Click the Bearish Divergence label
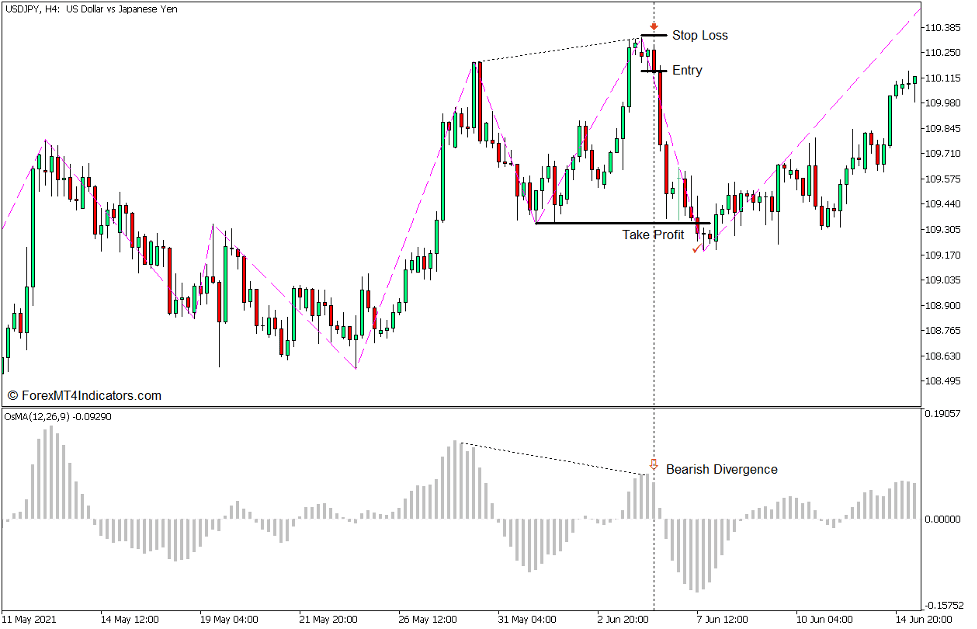 tap(722, 468)
